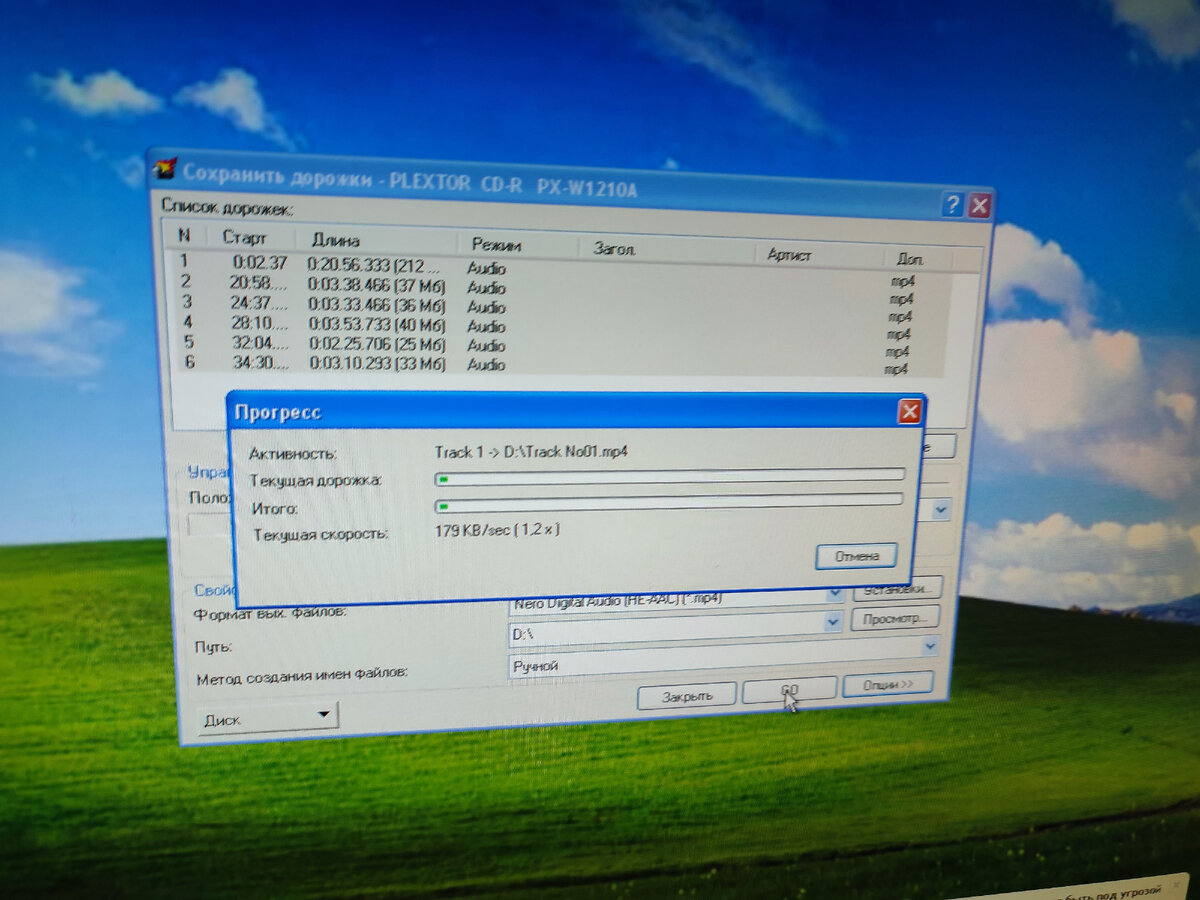The image size is (1200, 900).
Task: Click the question mark help button
Action: click(953, 205)
